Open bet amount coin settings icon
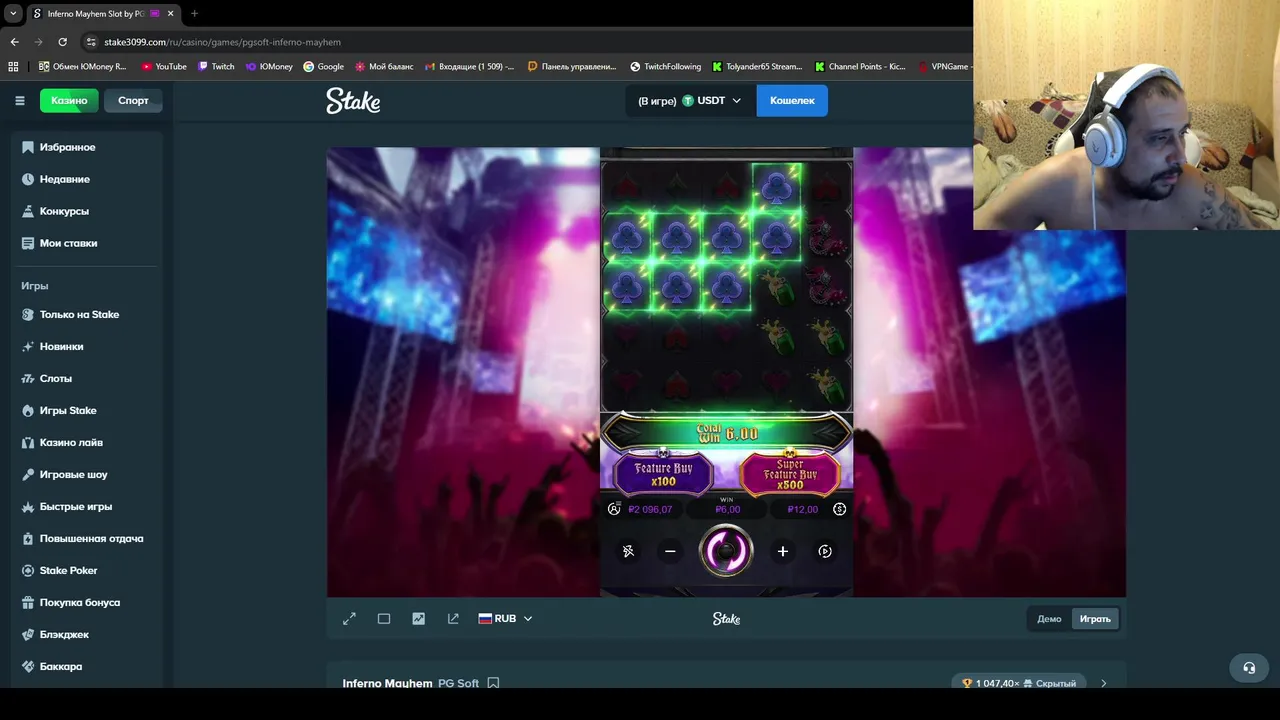The image size is (1280, 720). 839,509
